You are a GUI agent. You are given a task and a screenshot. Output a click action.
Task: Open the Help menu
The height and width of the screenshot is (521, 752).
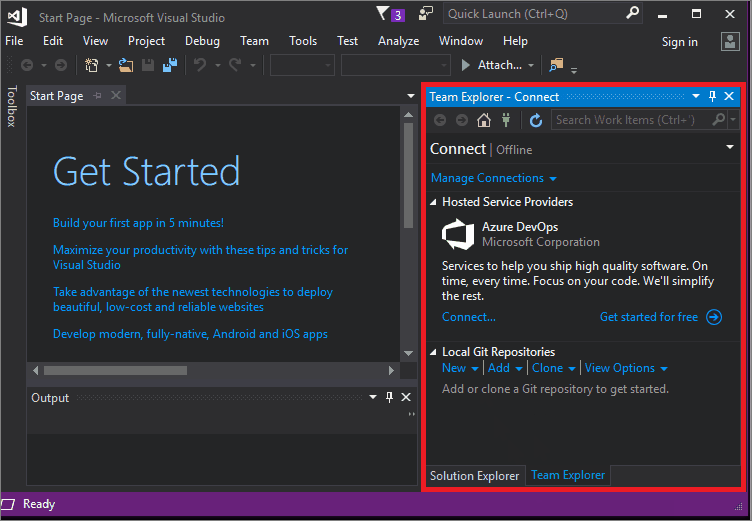(x=515, y=41)
